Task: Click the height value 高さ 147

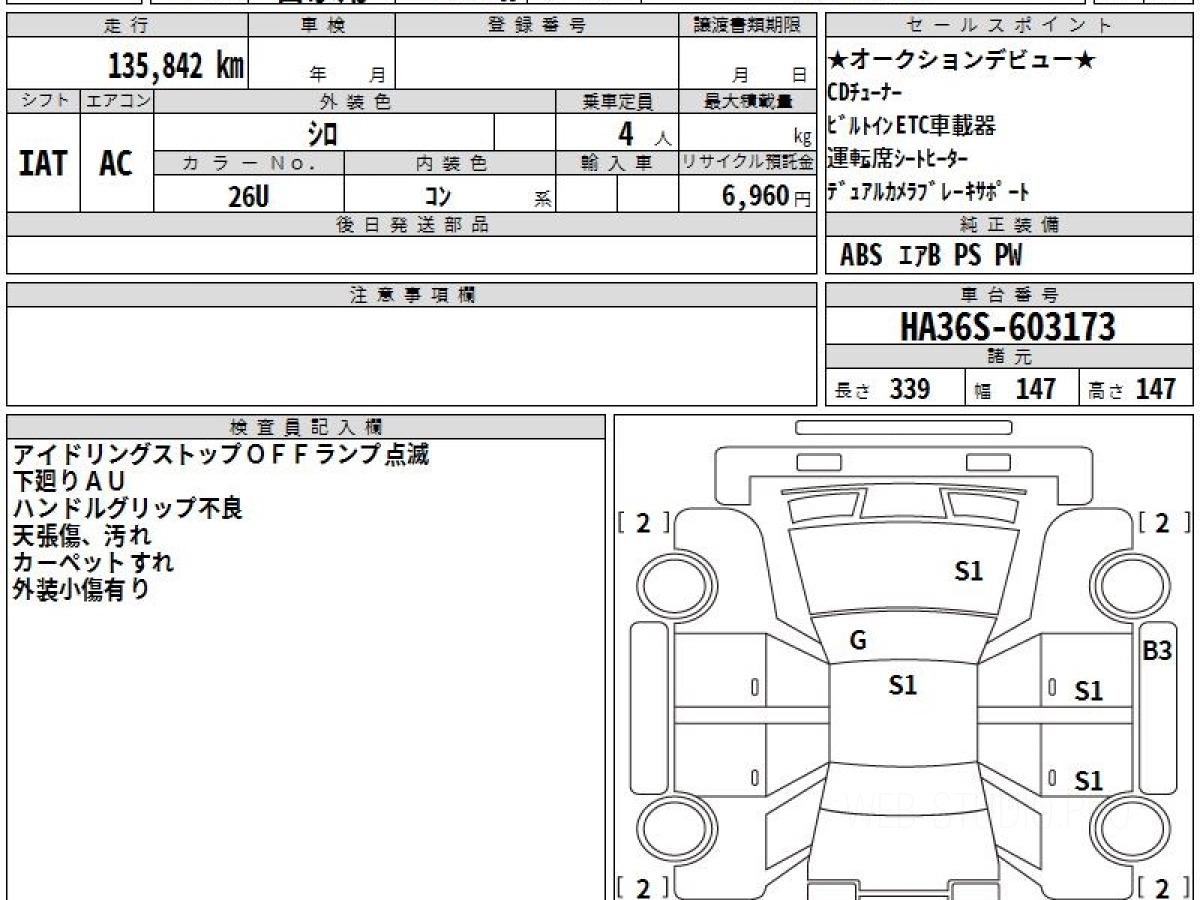Action: [x=1132, y=389]
